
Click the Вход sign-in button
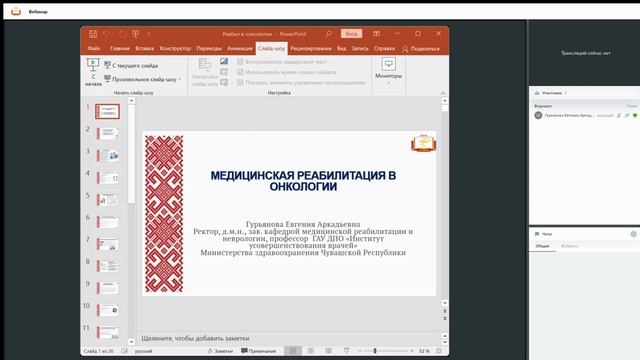pos(351,33)
